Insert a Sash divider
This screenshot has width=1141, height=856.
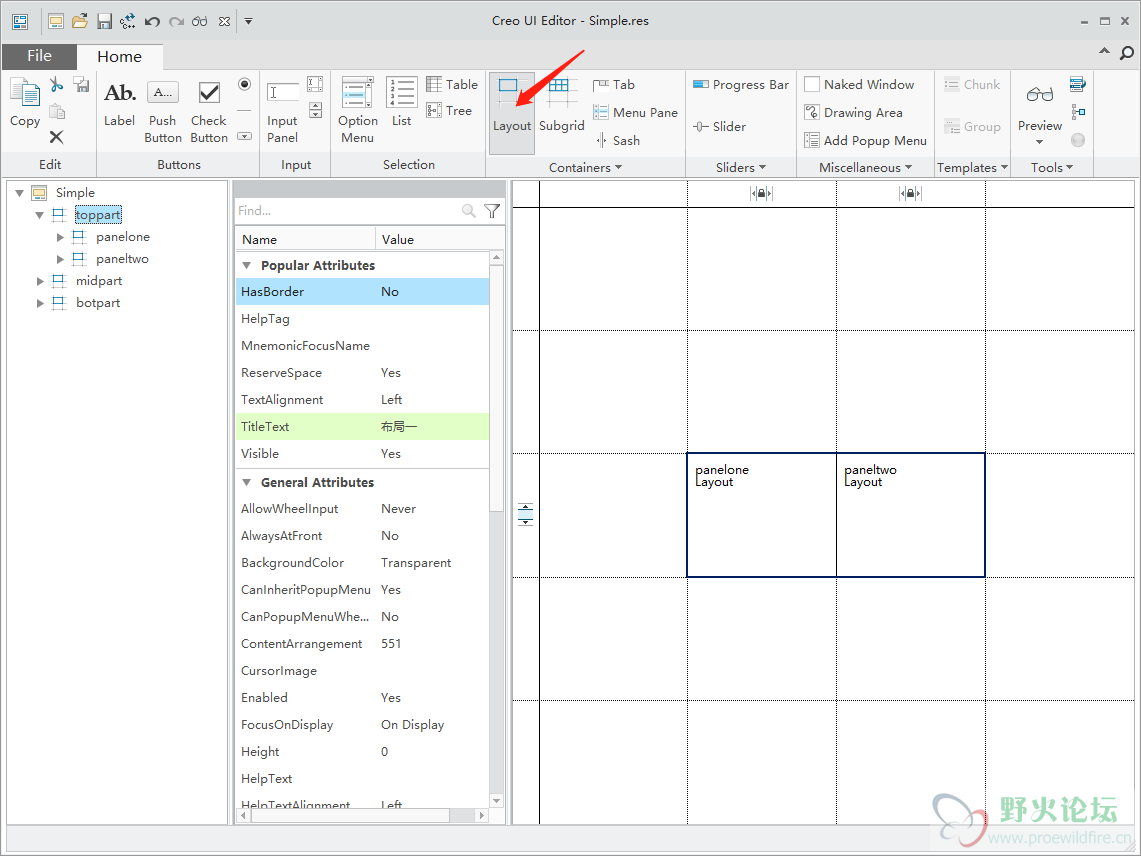(617, 140)
